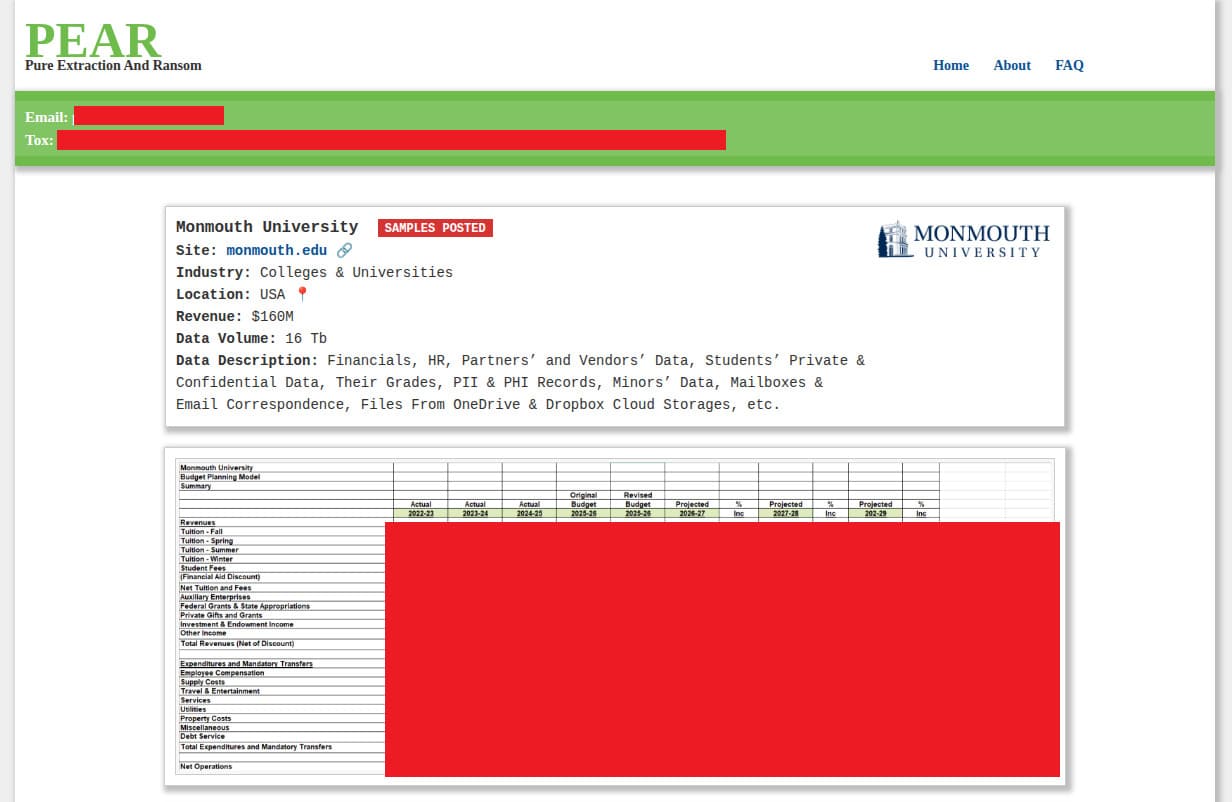1232x802 pixels.
Task: Click the 'Travel & Entertainment' row label
Action: coord(220,691)
